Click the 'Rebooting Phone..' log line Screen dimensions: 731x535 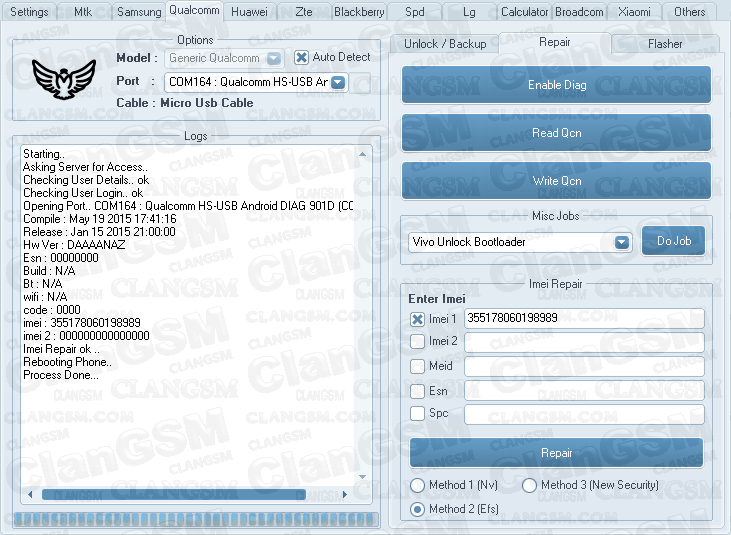[x=67, y=362]
